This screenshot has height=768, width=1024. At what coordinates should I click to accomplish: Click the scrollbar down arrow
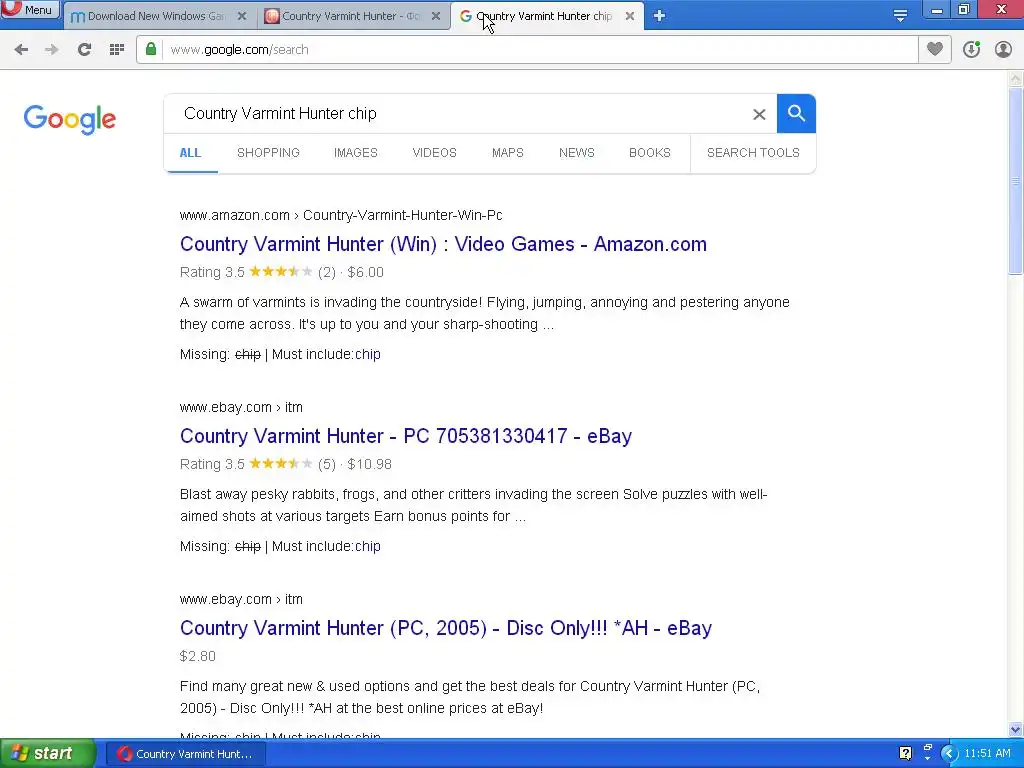1016,729
